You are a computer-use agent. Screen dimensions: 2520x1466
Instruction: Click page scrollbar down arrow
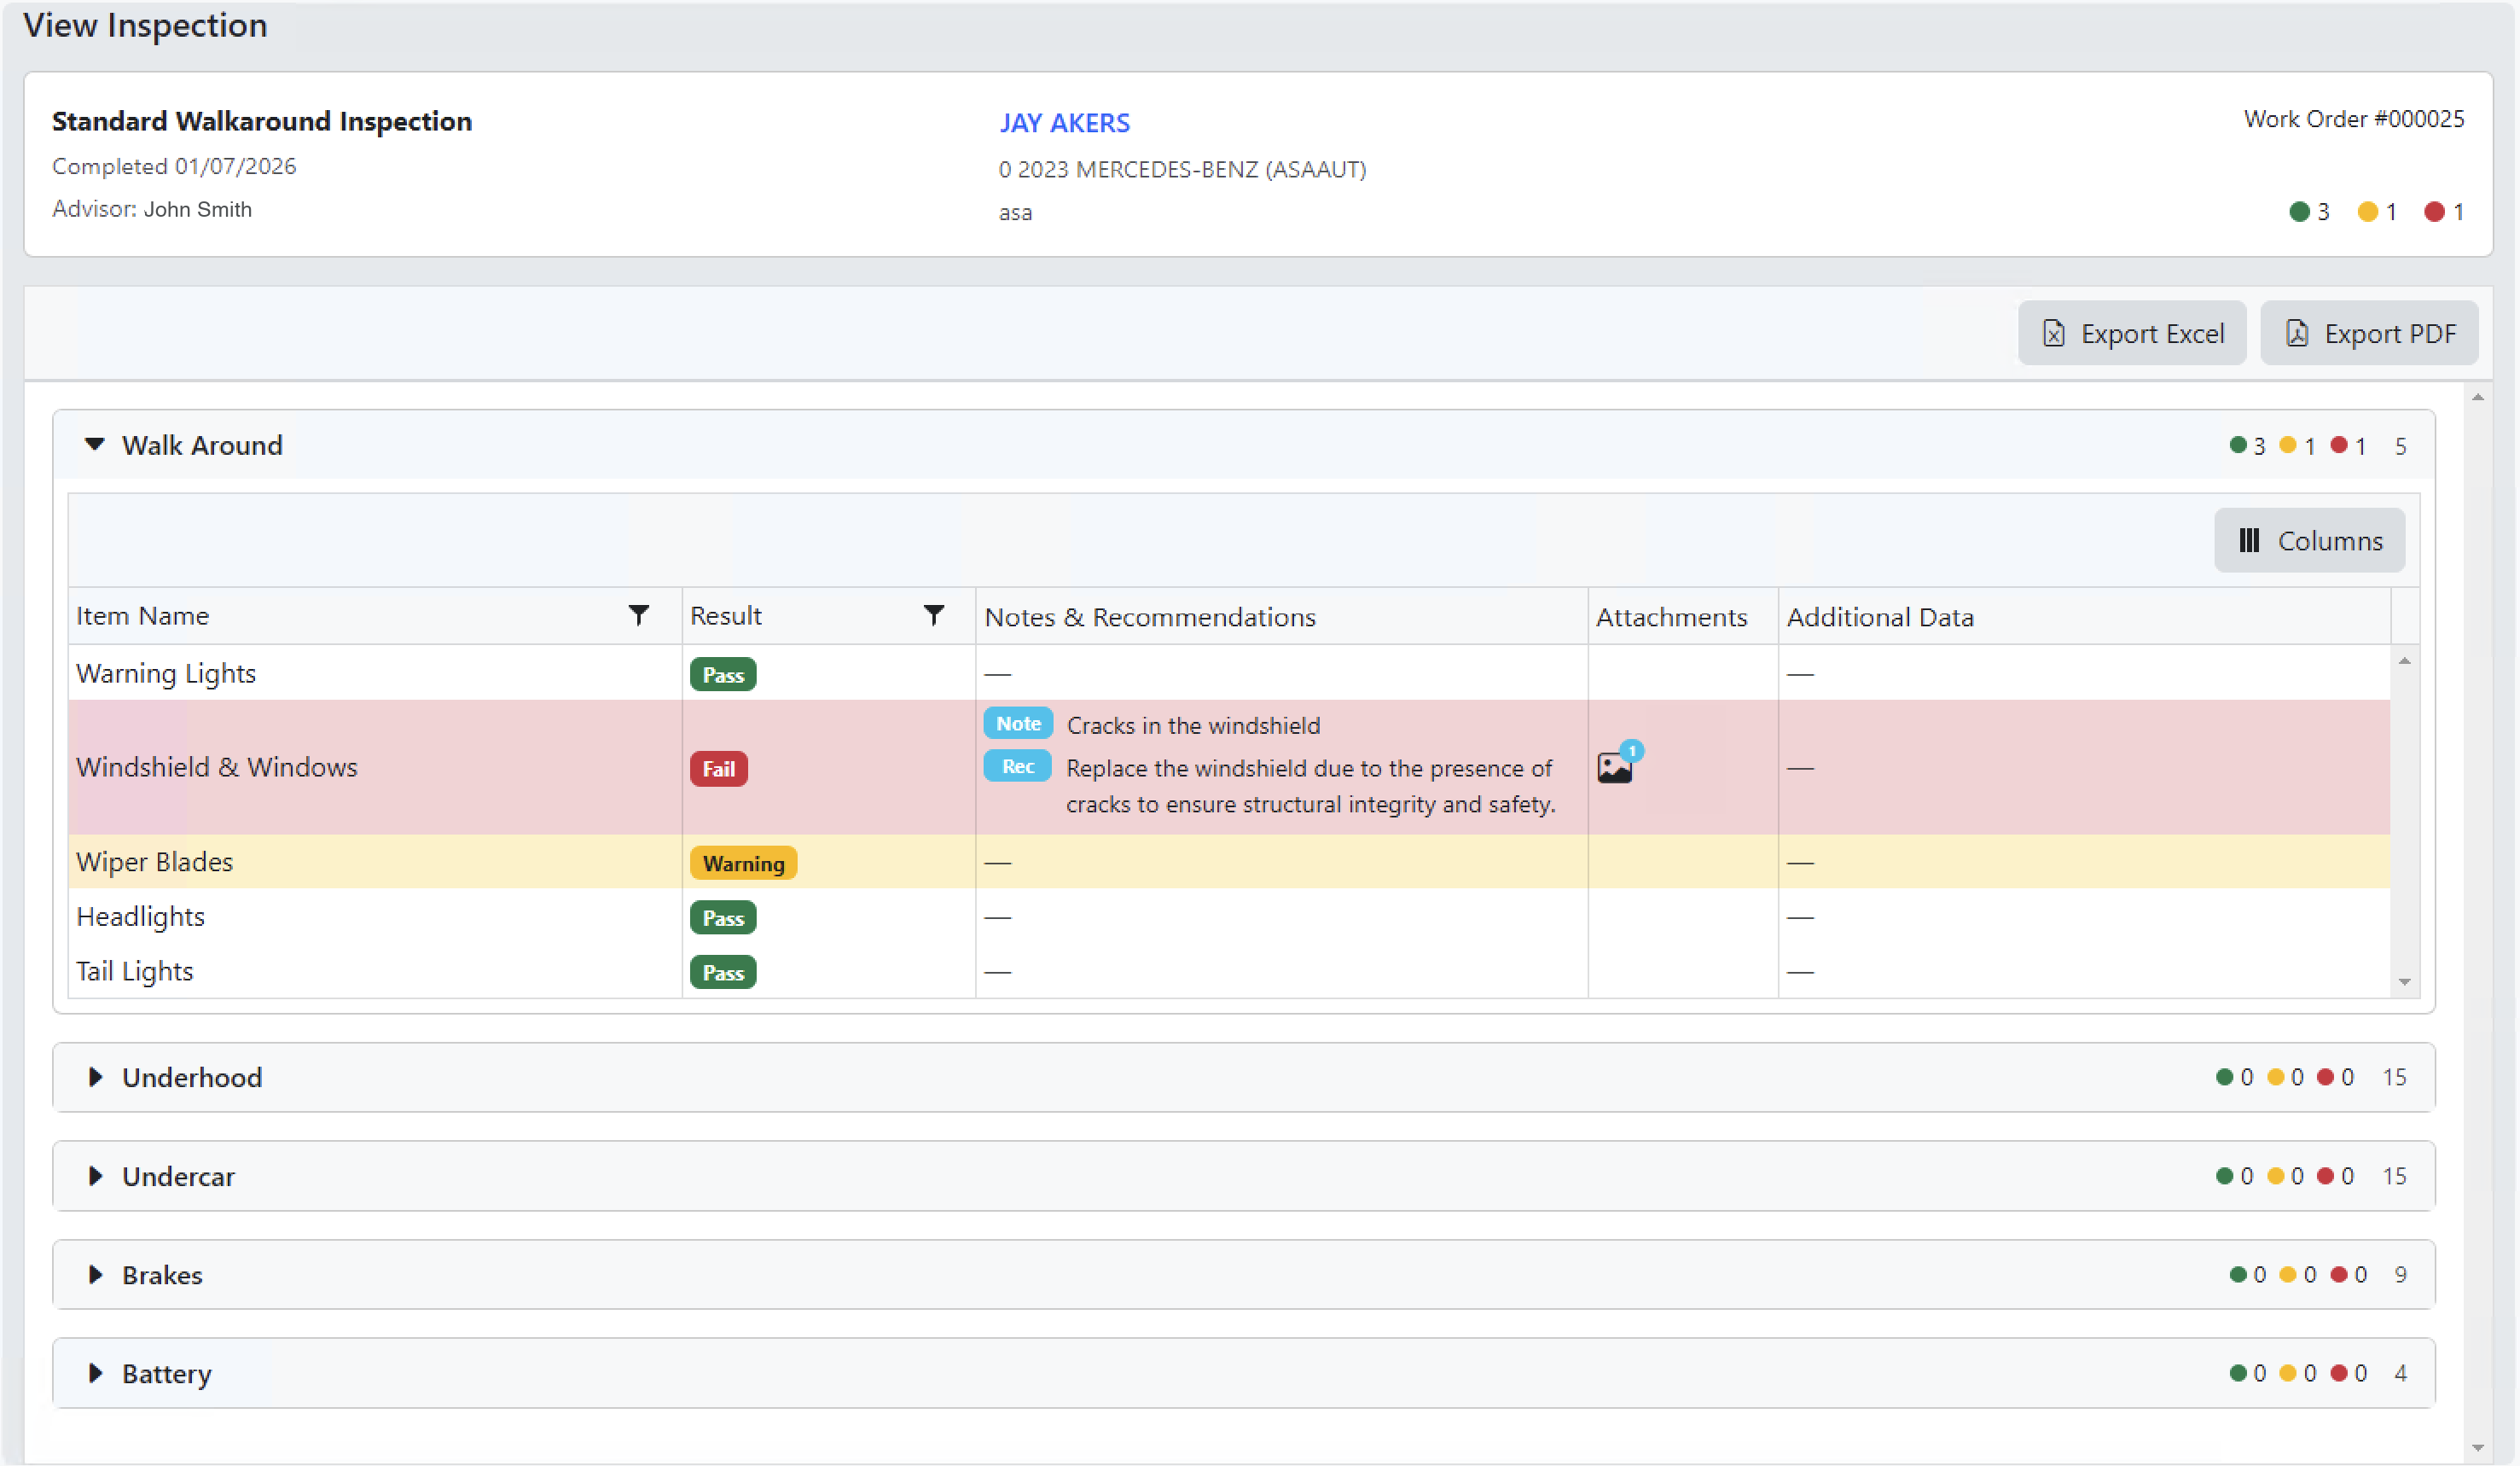(x=2477, y=1448)
